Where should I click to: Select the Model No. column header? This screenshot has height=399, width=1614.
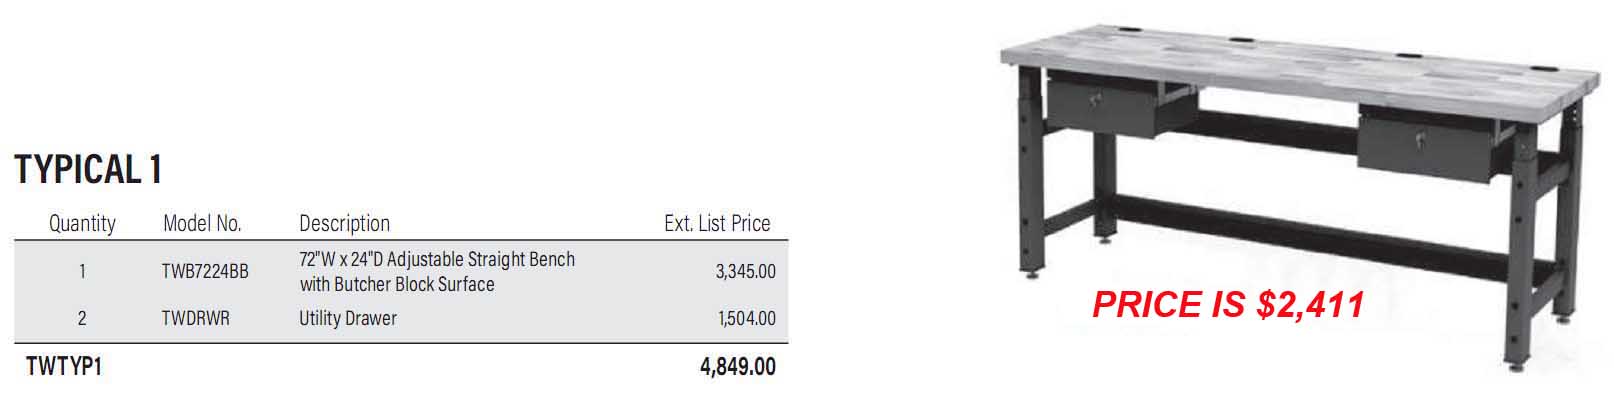pos(202,223)
